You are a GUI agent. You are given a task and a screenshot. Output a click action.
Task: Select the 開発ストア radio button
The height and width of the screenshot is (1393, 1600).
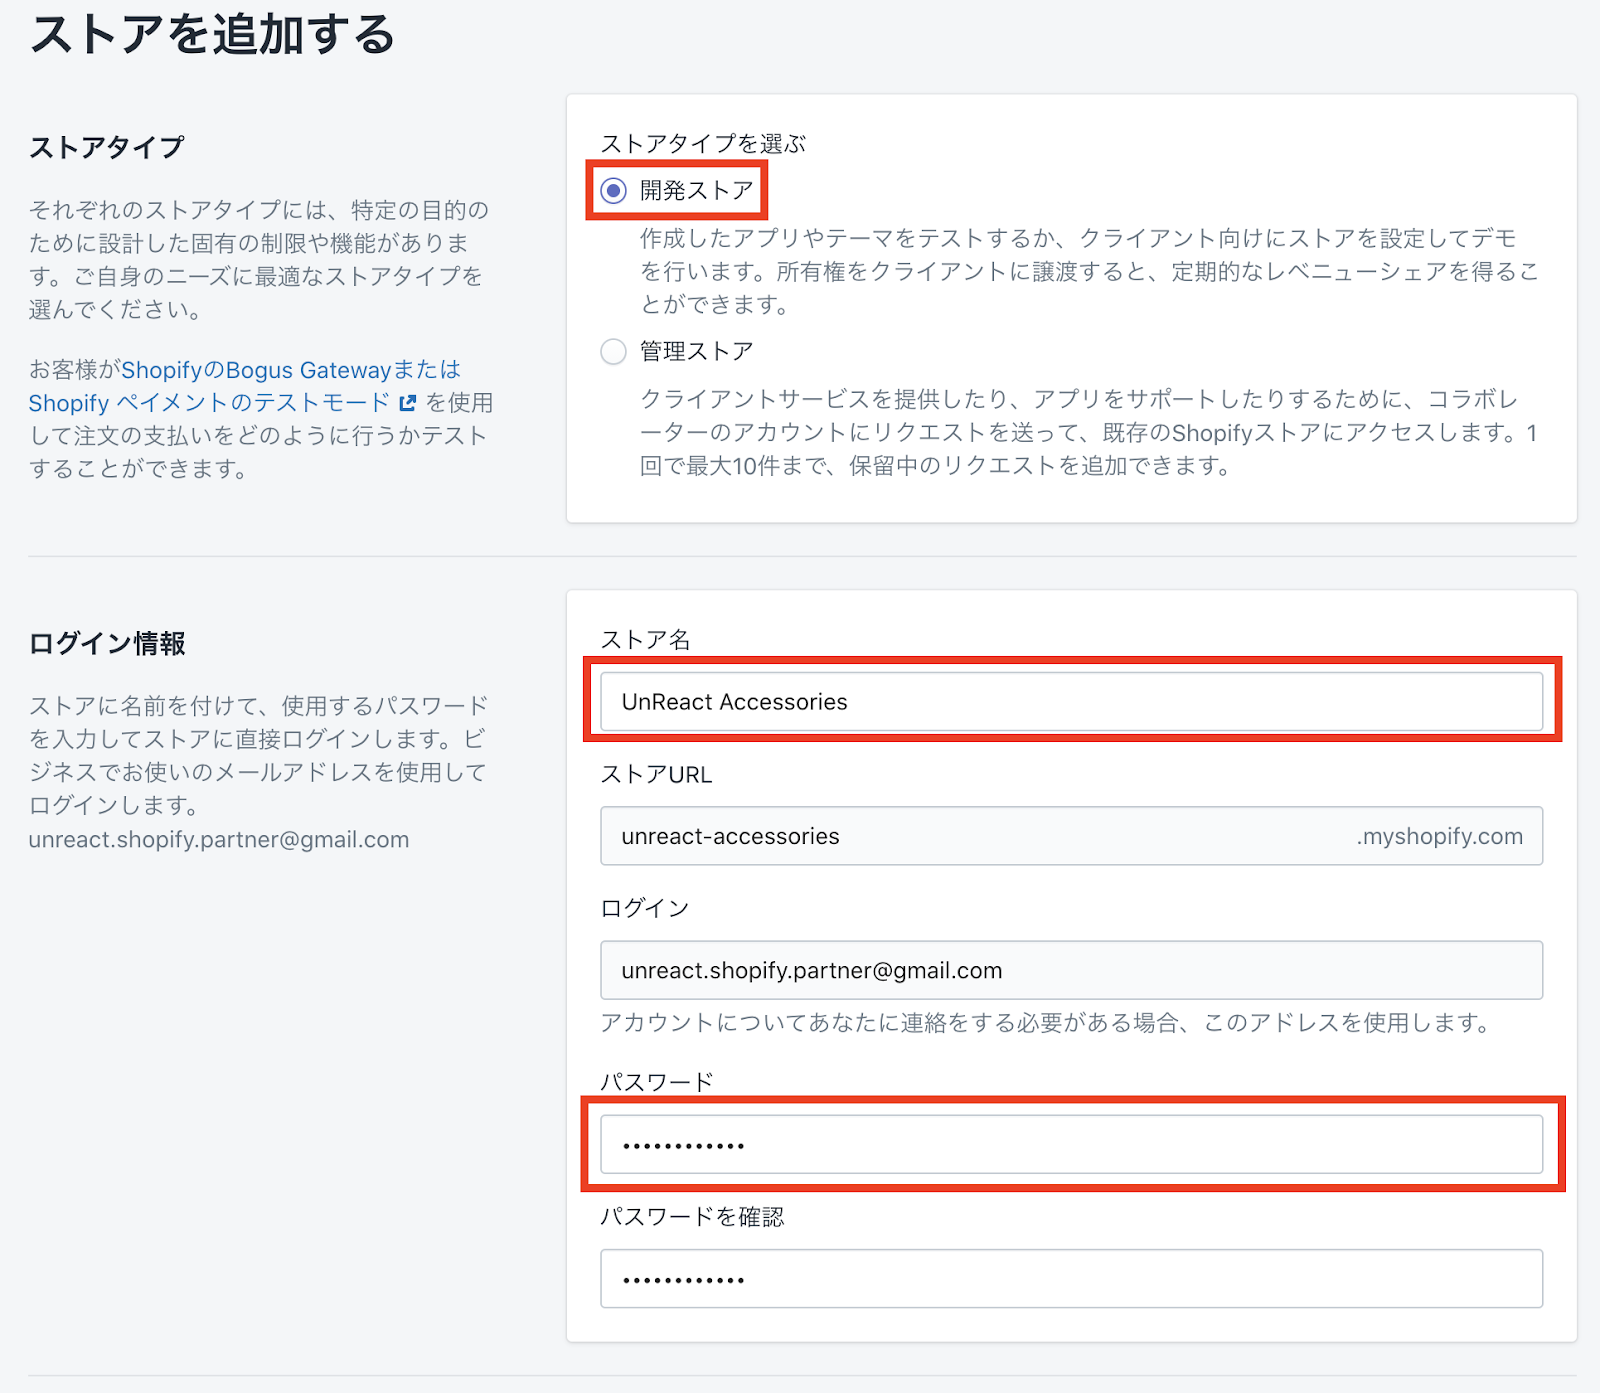pos(613,190)
